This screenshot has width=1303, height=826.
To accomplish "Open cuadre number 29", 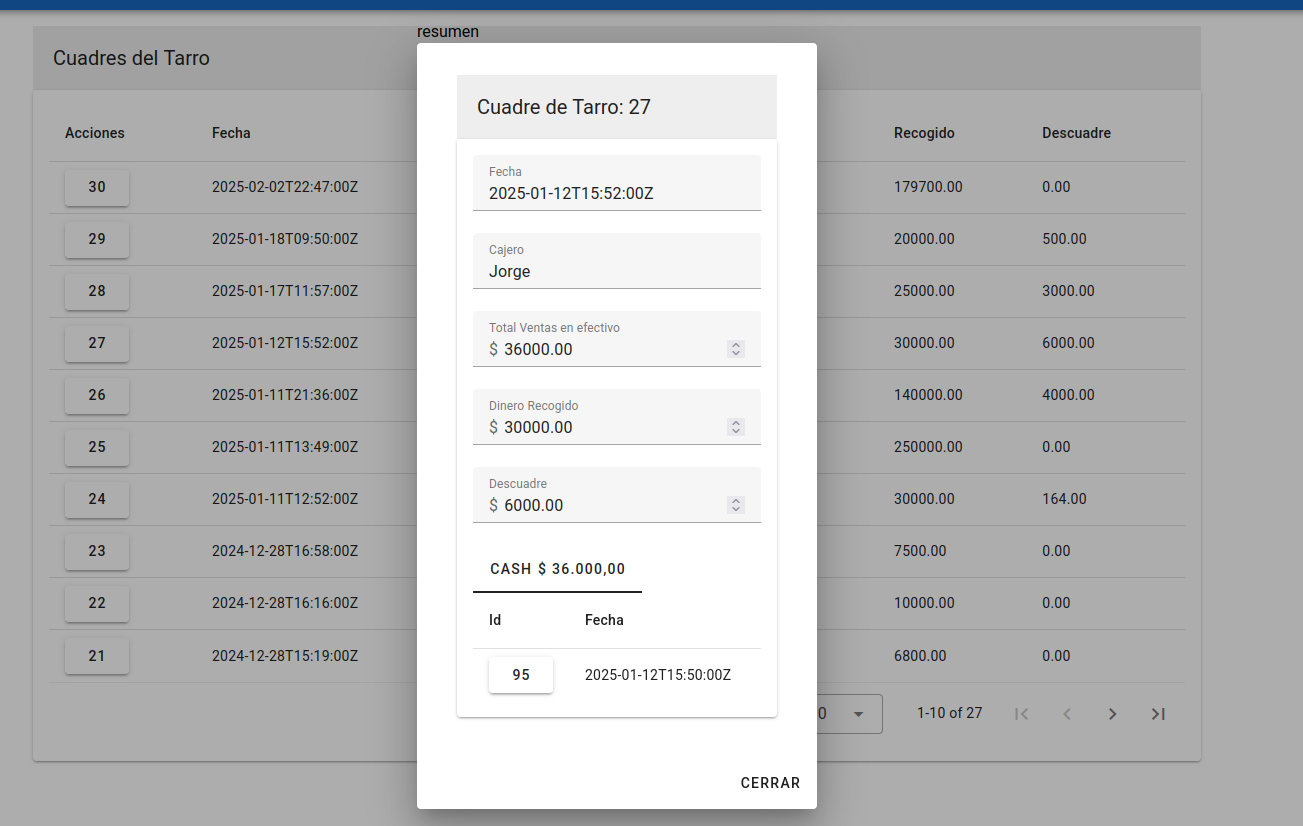I will click(x=97, y=239).
